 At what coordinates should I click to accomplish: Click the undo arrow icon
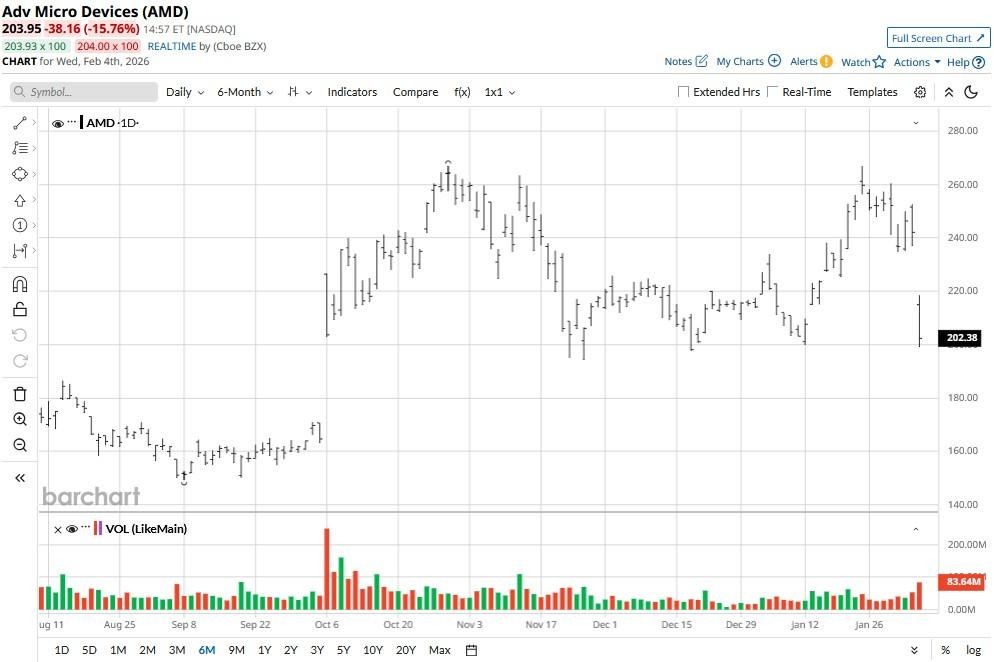(20, 335)
